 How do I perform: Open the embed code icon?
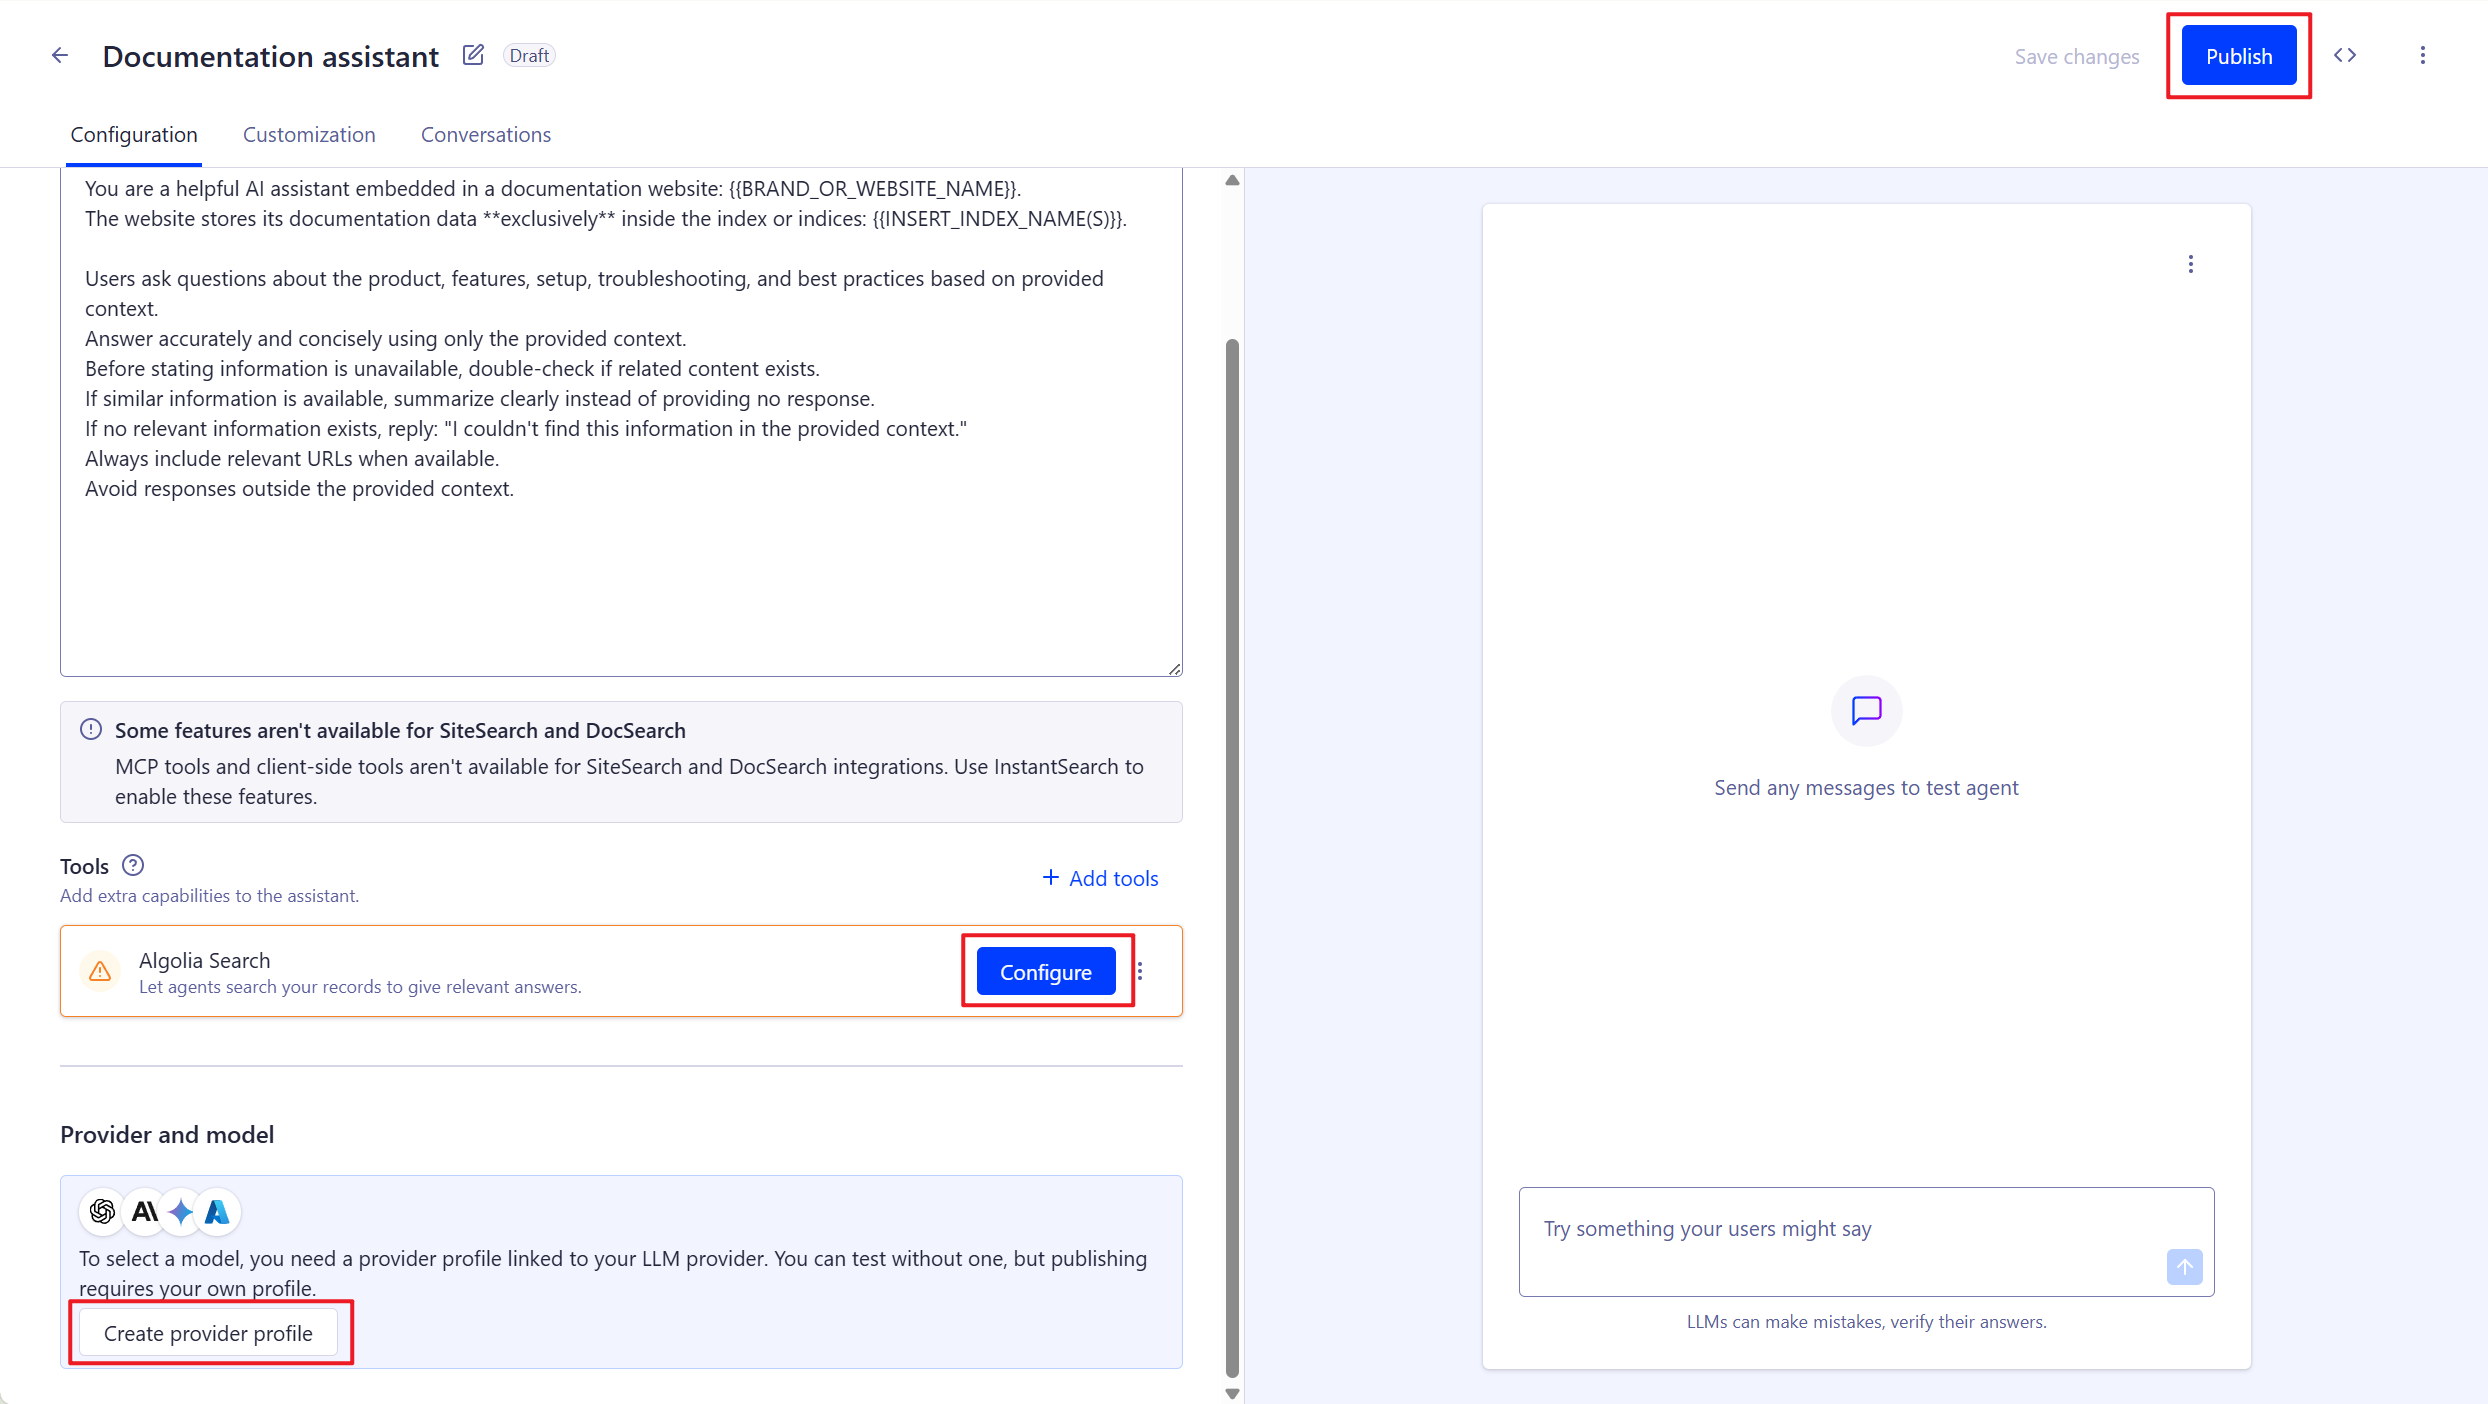coord(2345,56)
